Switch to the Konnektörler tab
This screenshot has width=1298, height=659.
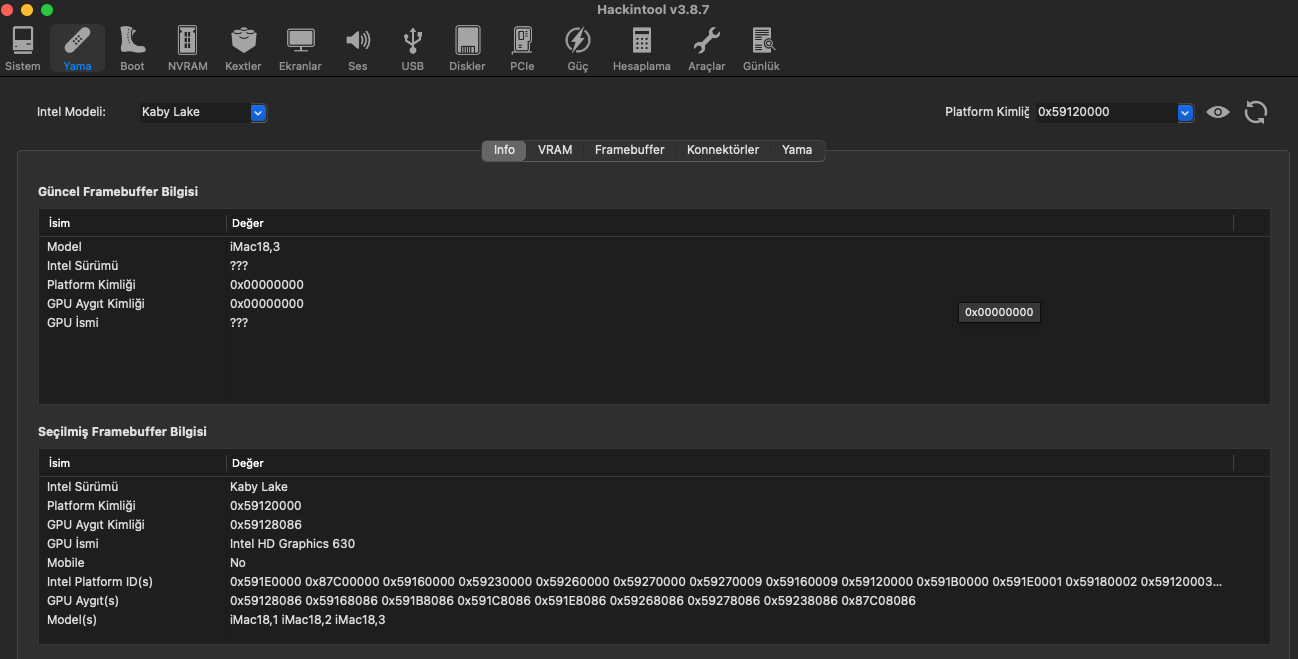tap(723, 150)
